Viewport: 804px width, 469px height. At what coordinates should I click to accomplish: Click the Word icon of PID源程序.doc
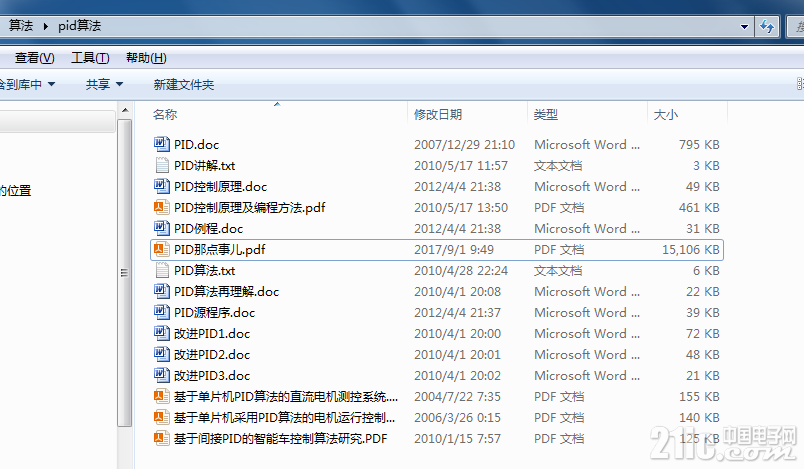[x=162, y=312]
